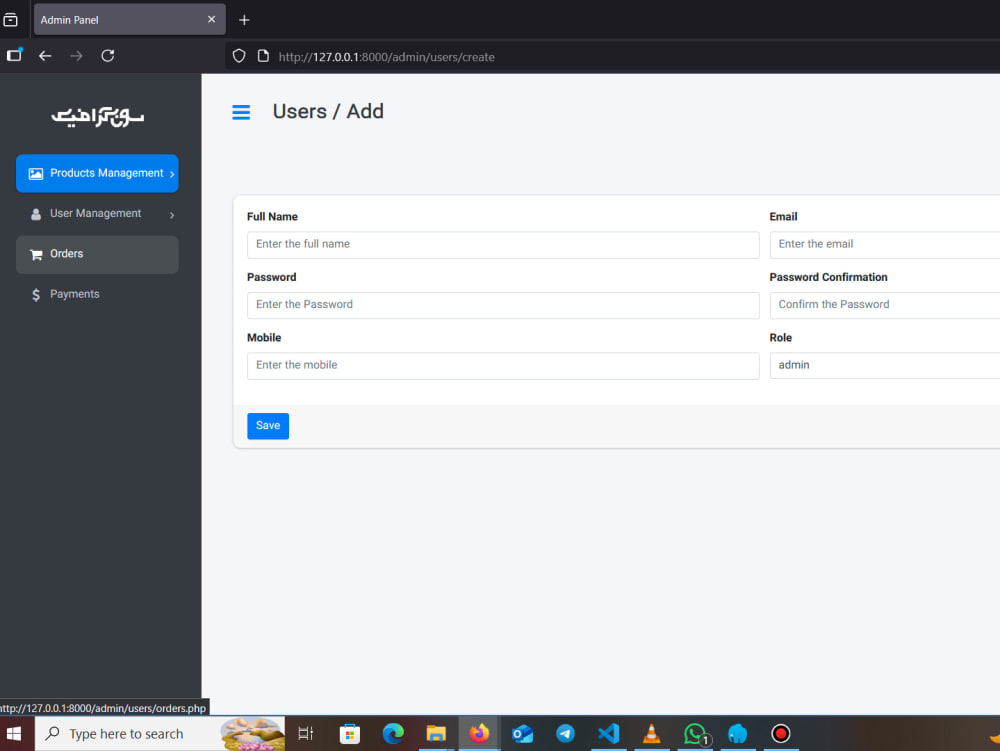Go to Orders page
The width and height of the screenshot is (1000, 751).
97,254
